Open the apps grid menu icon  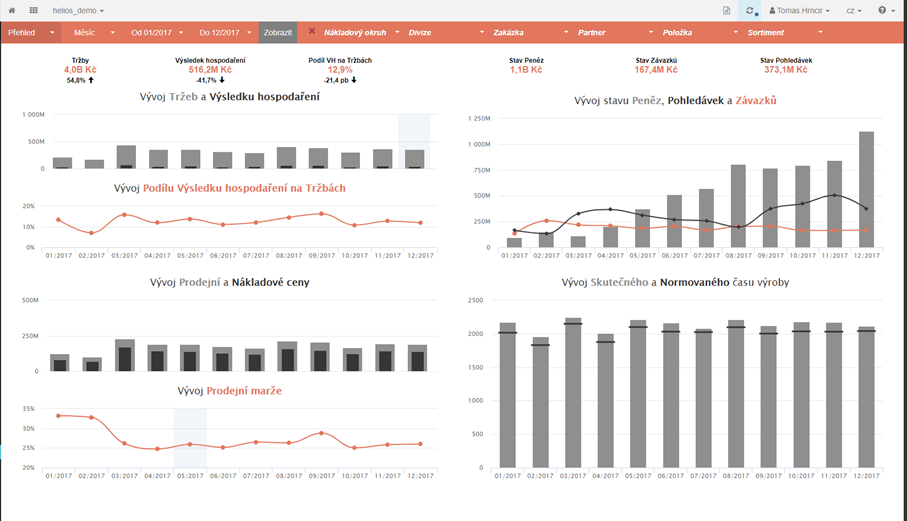point(34,10)
